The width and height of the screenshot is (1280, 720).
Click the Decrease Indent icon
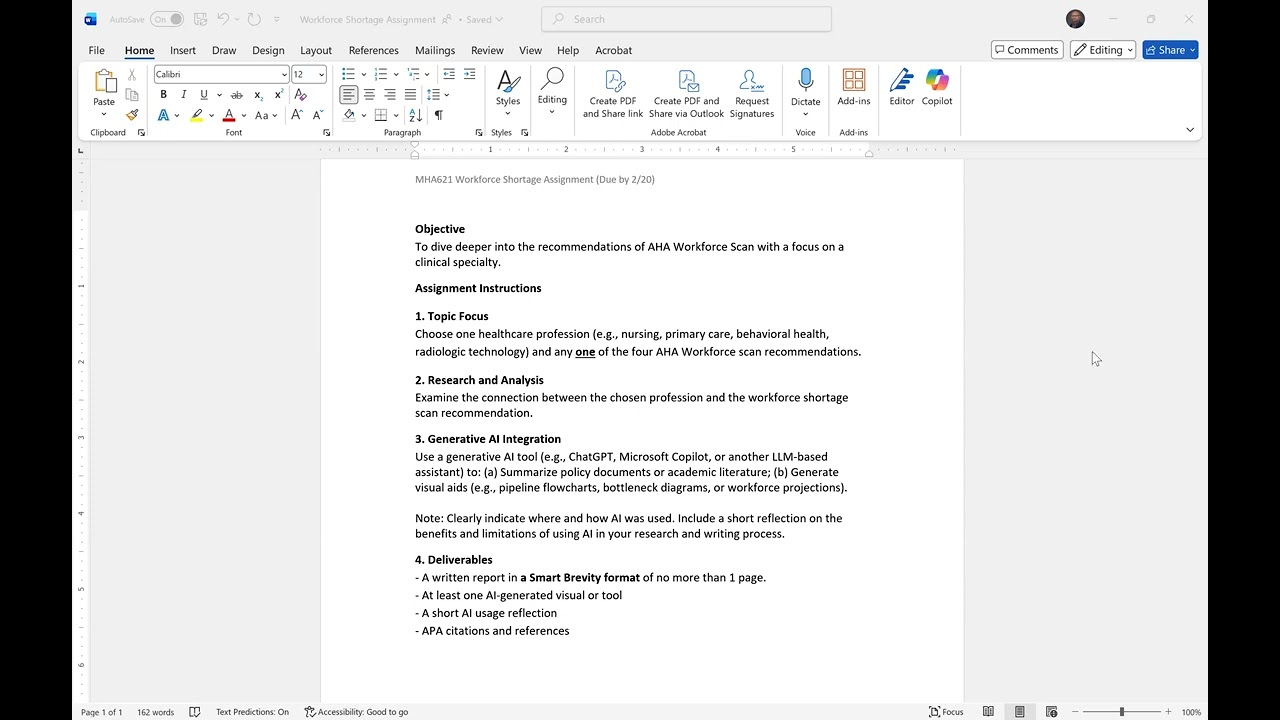tap(449, 74)
